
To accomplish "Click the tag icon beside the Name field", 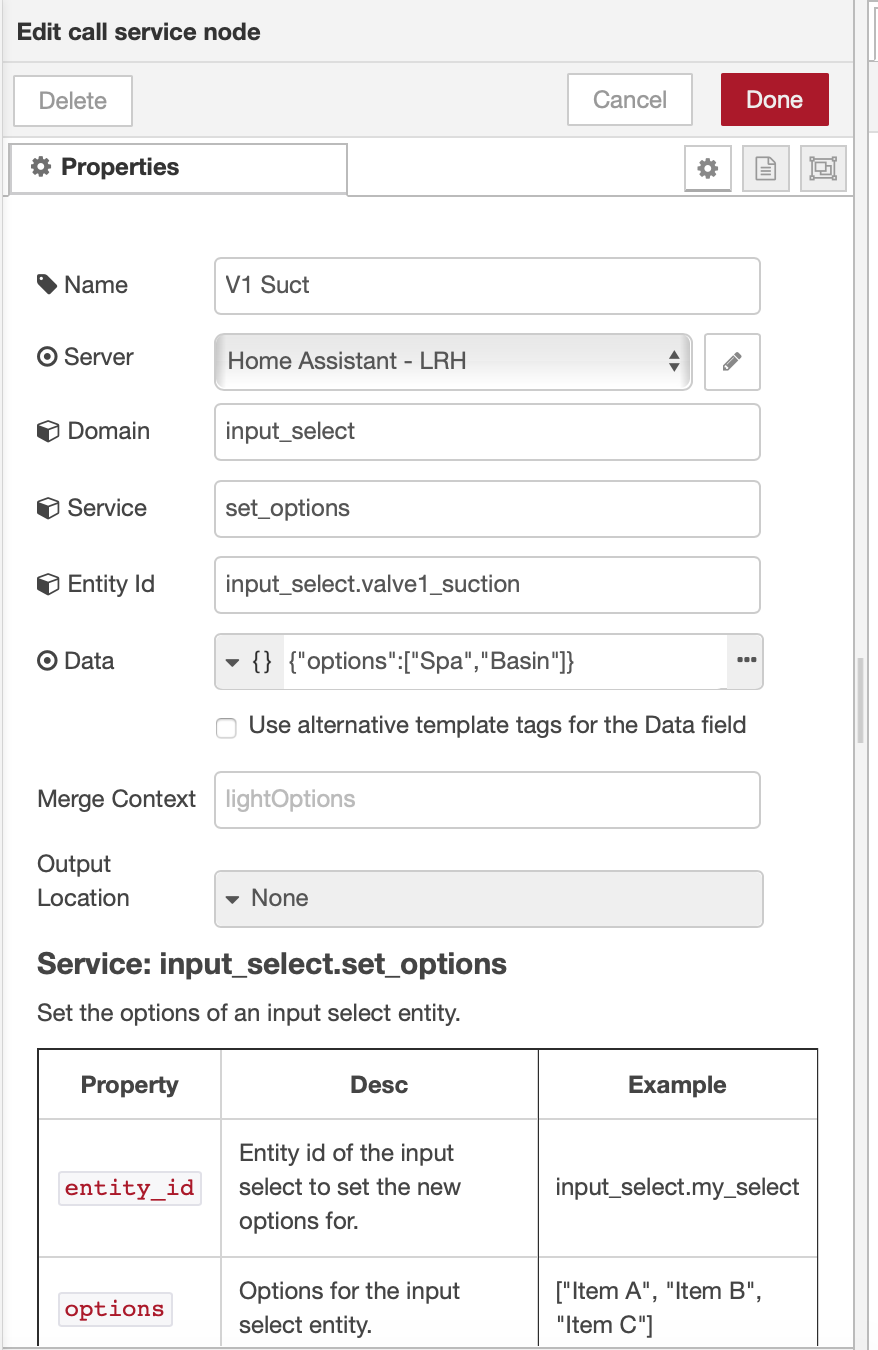I will click(46, 285).
